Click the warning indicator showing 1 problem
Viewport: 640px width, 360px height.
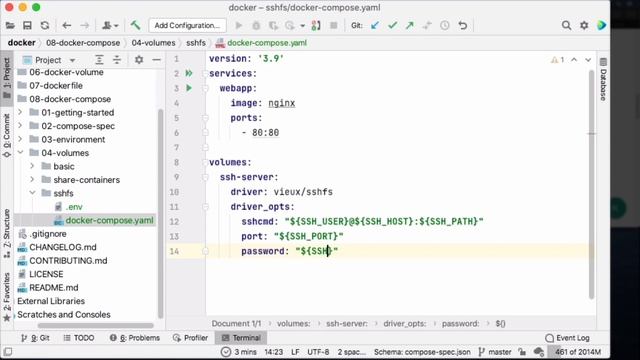coord(558,60)
